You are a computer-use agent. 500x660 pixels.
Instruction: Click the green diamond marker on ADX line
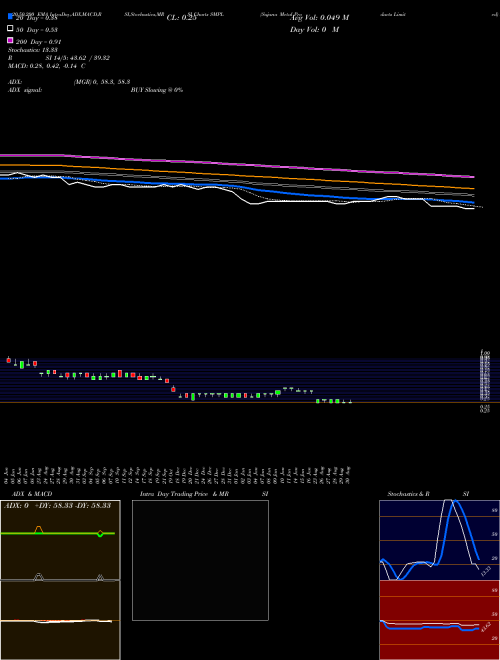(x=100, y=534)
